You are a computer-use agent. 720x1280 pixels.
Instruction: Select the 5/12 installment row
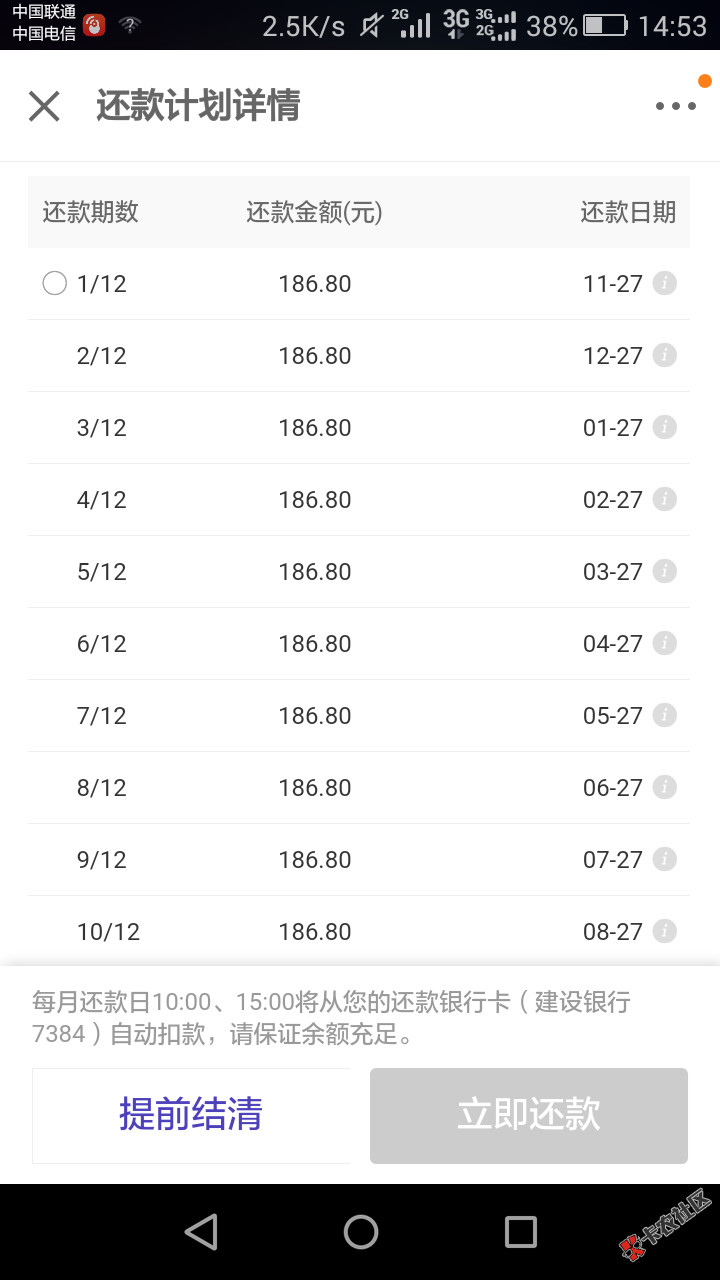coord(359,572)
